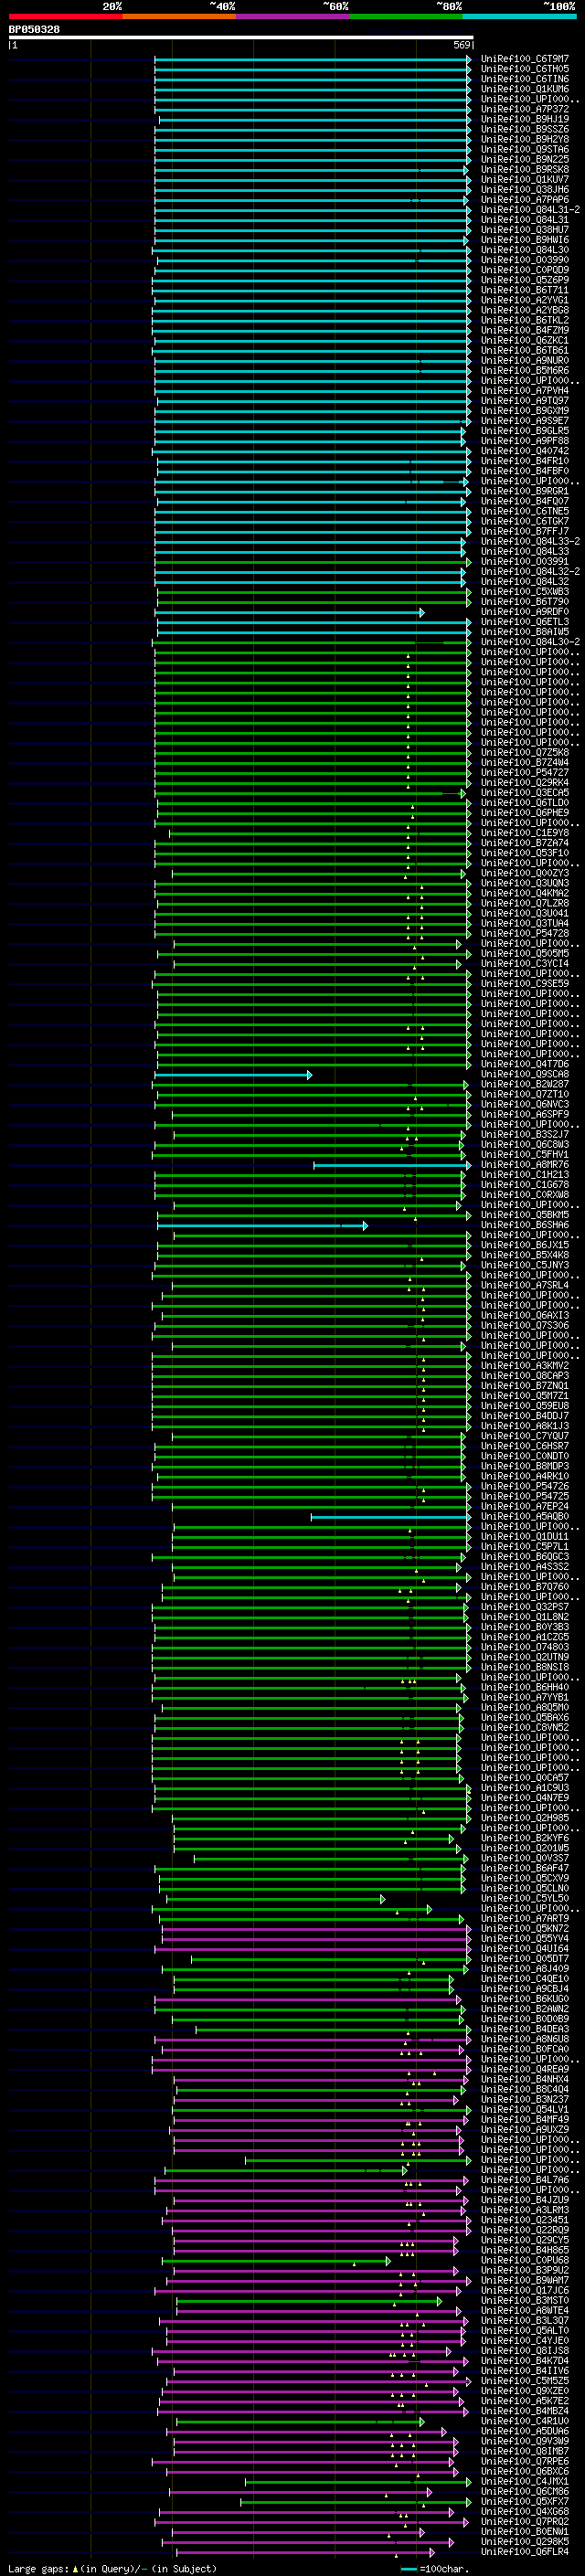Screen dimensions: 585x2576
Task: Open hit UniRef100_C6TH05
Action: click(x=525, y=69)
